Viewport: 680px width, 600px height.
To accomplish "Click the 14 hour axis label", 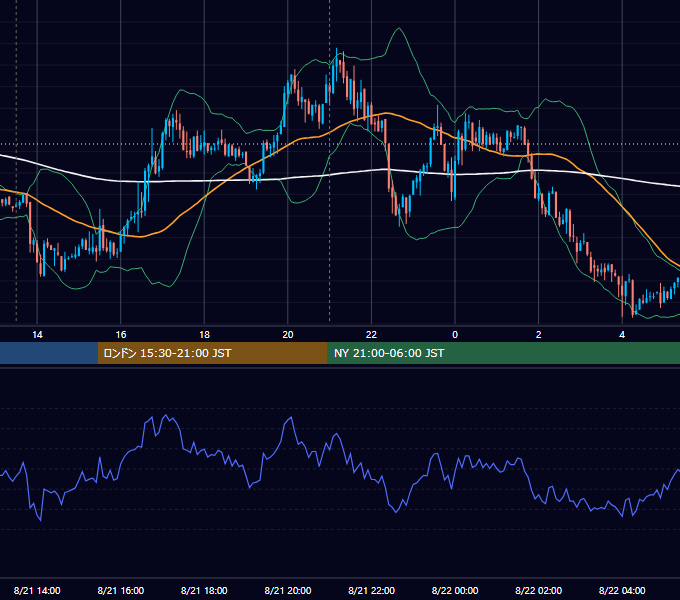I will click(x=37, y=335).
